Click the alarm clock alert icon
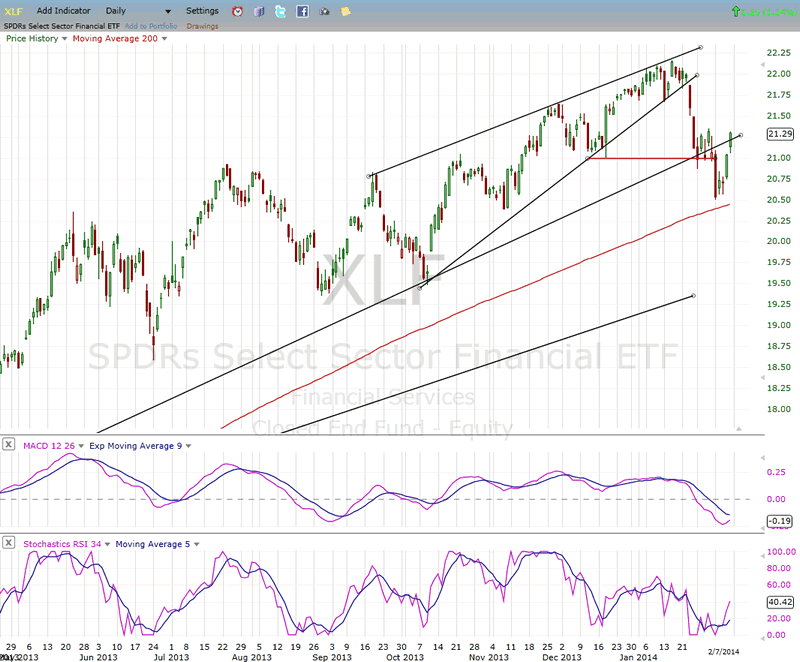Viewport: 800px width, 662px height. tap(237, 11)
